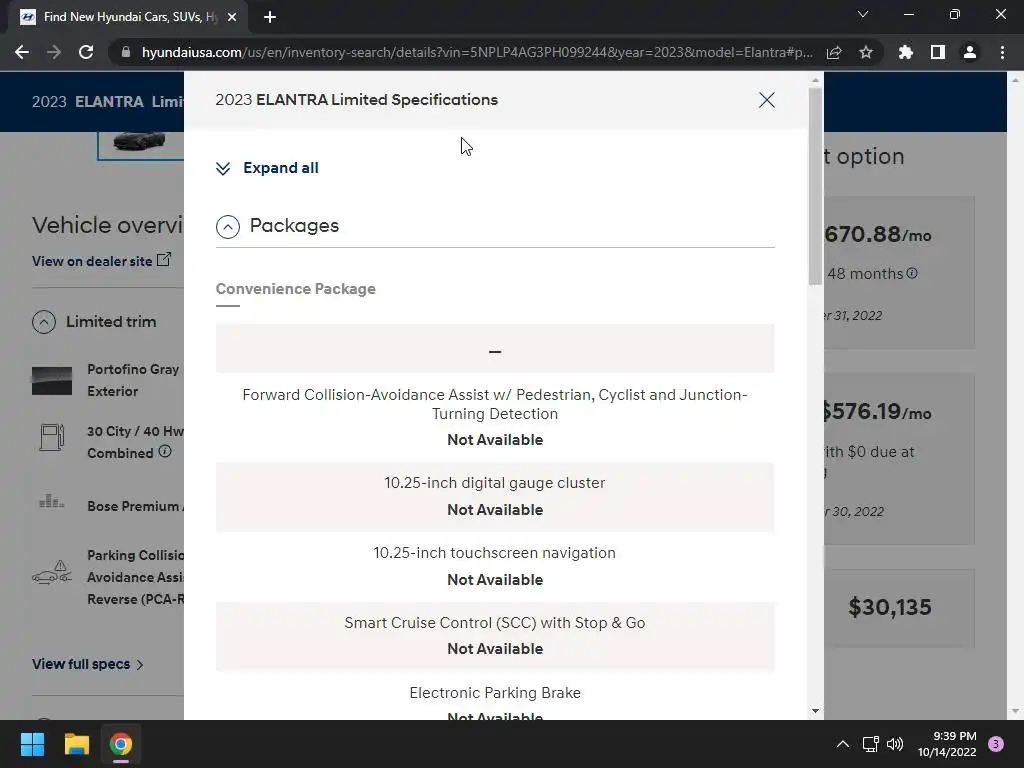This screenshot has height=768, width=1024.
Task: Click the Packages section heading
Action: [294, 226]
